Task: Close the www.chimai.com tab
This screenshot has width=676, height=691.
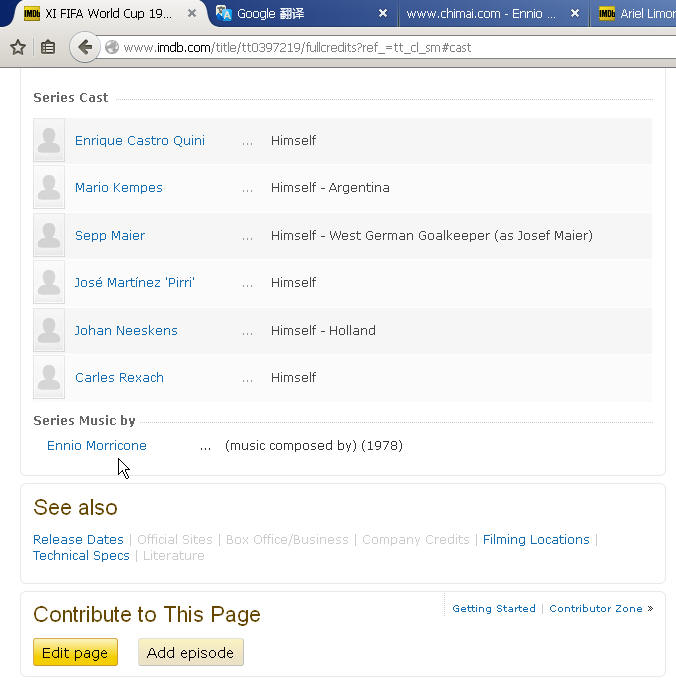Action: (575, 13)
